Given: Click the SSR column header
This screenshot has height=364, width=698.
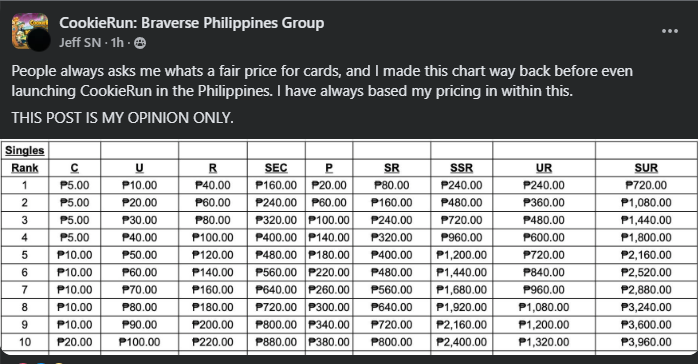Looking at the screenshot, I should (x=461, y=168).
